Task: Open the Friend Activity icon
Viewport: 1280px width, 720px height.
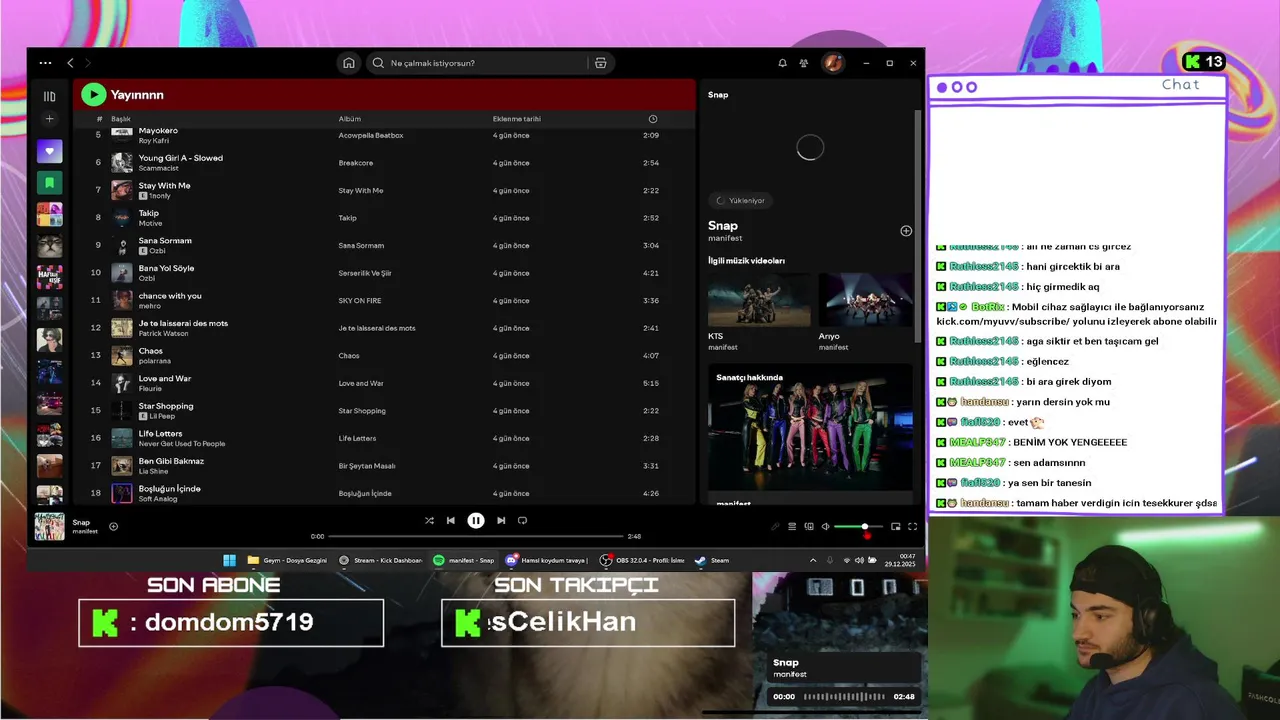Action: tap(804, 63)
